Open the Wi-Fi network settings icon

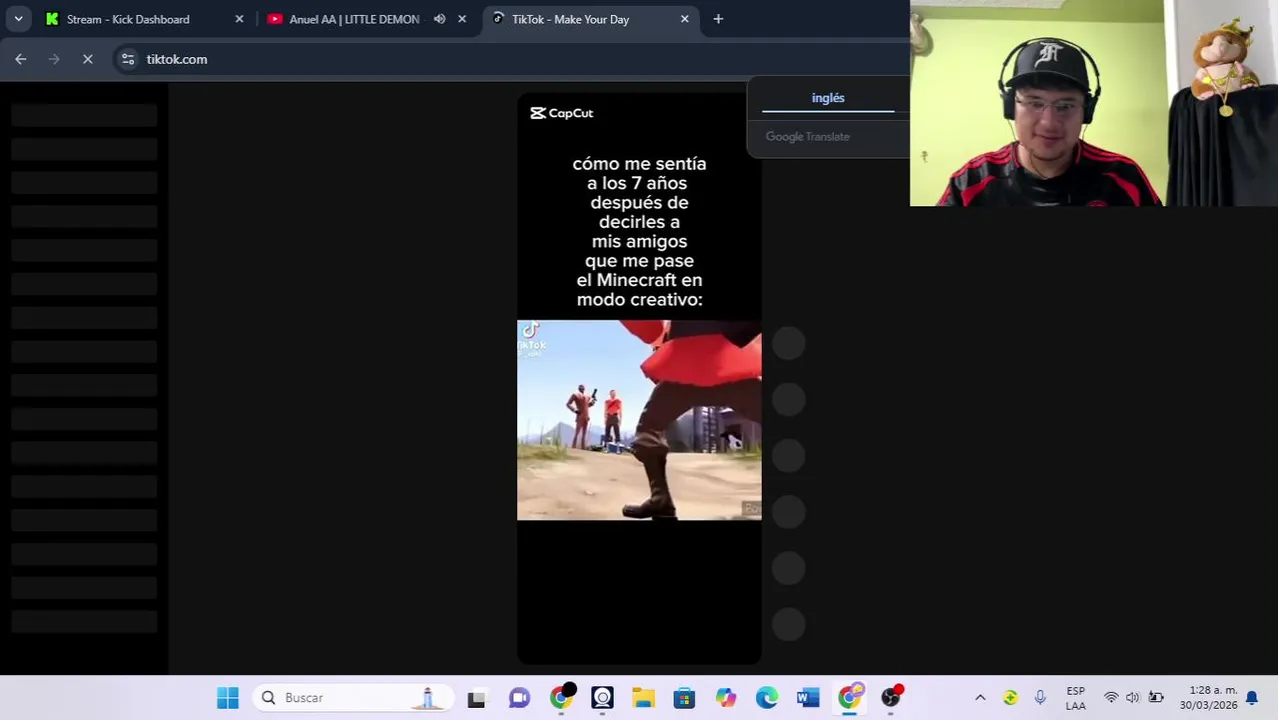pos(1111,698)
